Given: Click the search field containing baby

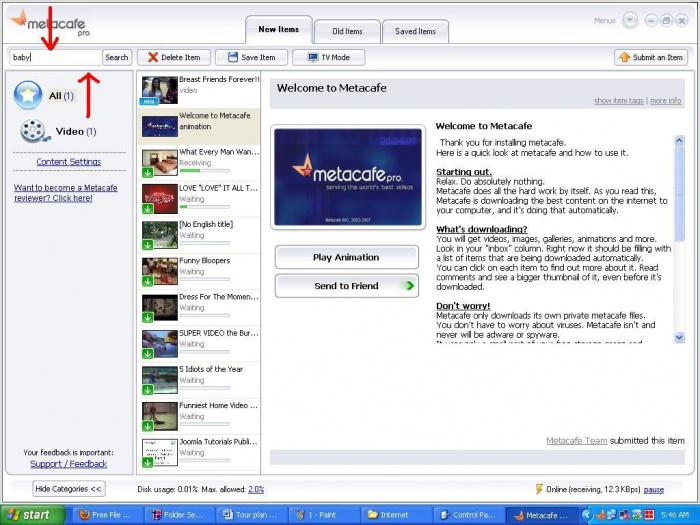Looking at the screenshot, I should [56, 57].
